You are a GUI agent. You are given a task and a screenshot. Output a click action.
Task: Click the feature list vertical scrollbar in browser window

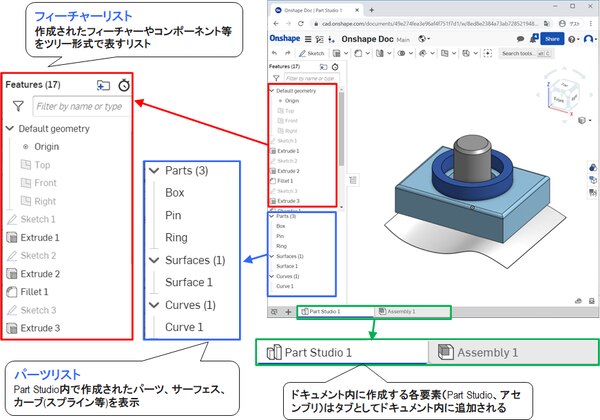[x=341, y=128]
